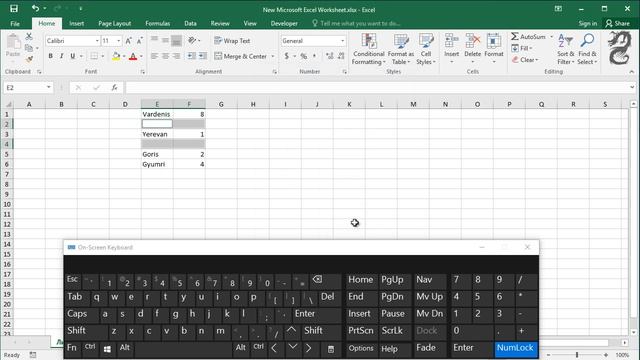Viewport: 640px width, 360px height.
Task: Click the Align Left icon
Action: (x=154, y=56)
